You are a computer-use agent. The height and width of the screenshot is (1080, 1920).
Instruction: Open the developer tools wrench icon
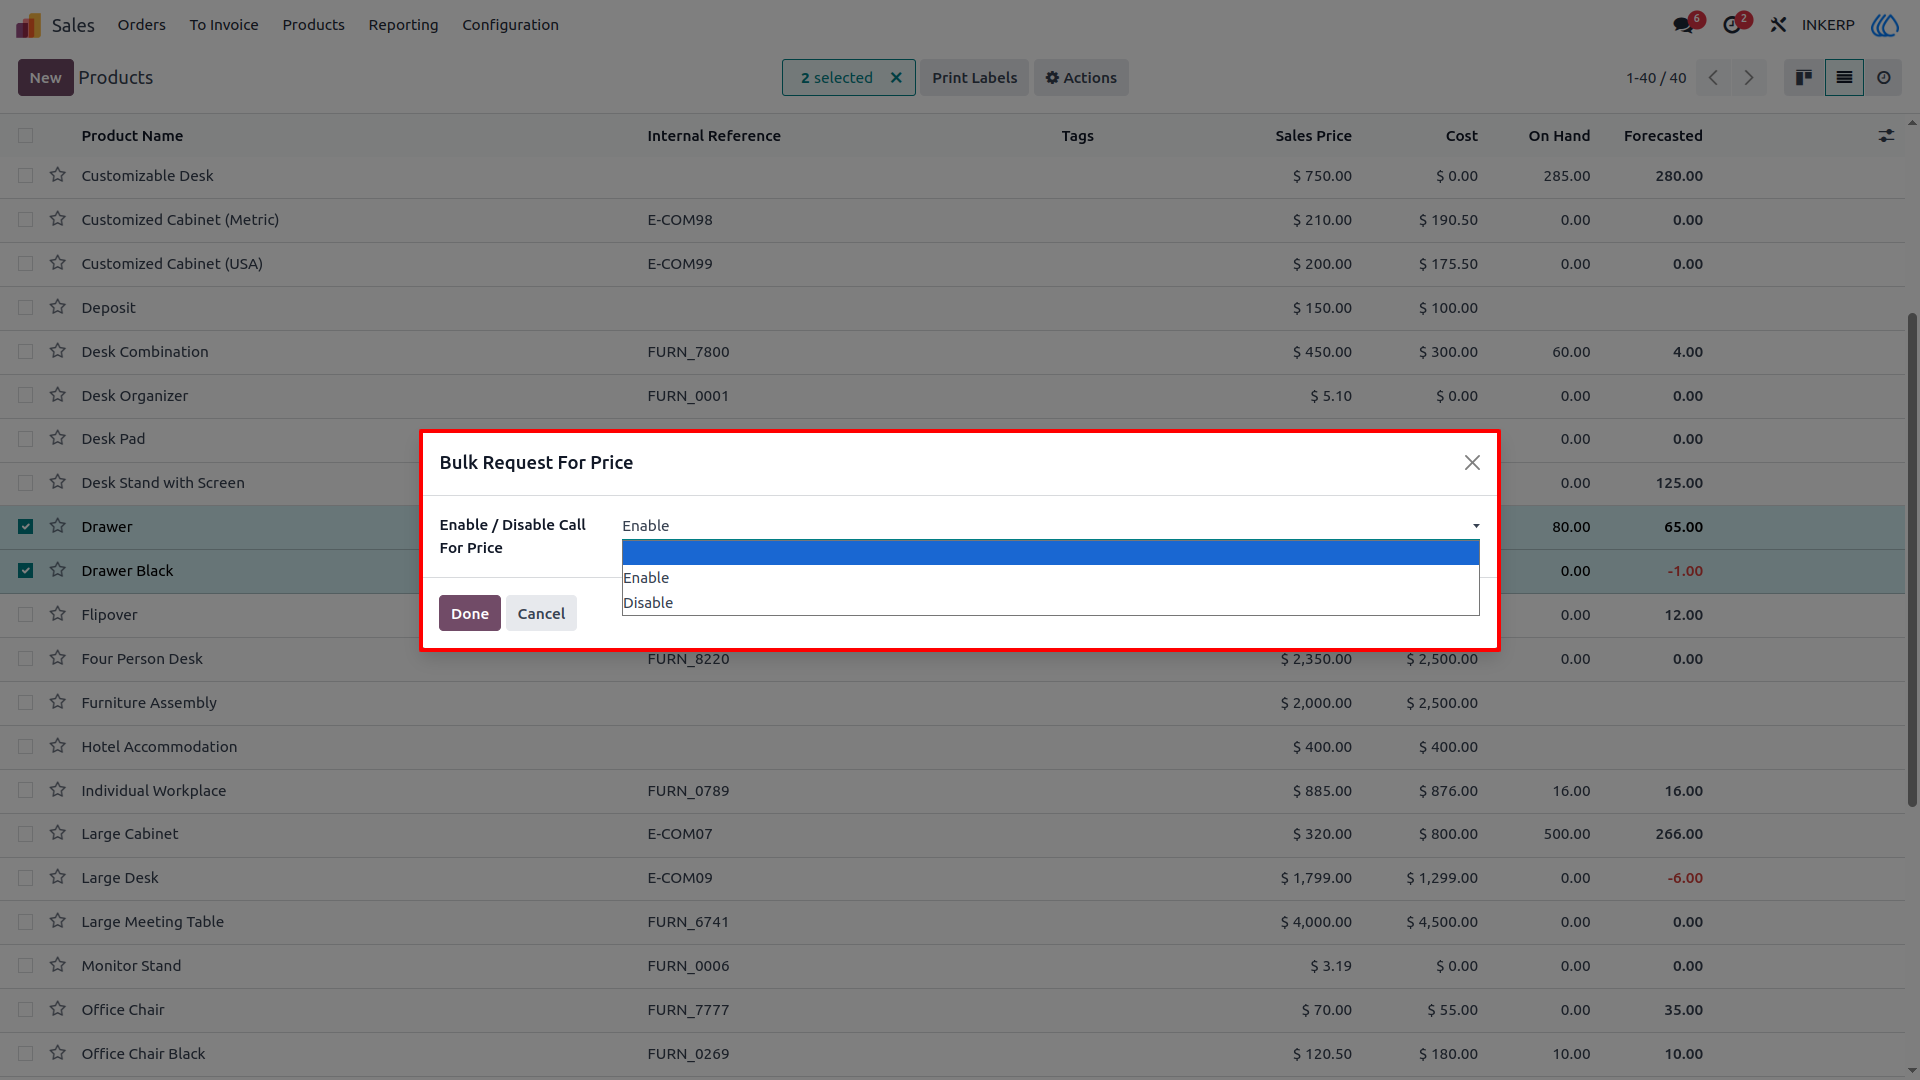(x=1778, y=25)
